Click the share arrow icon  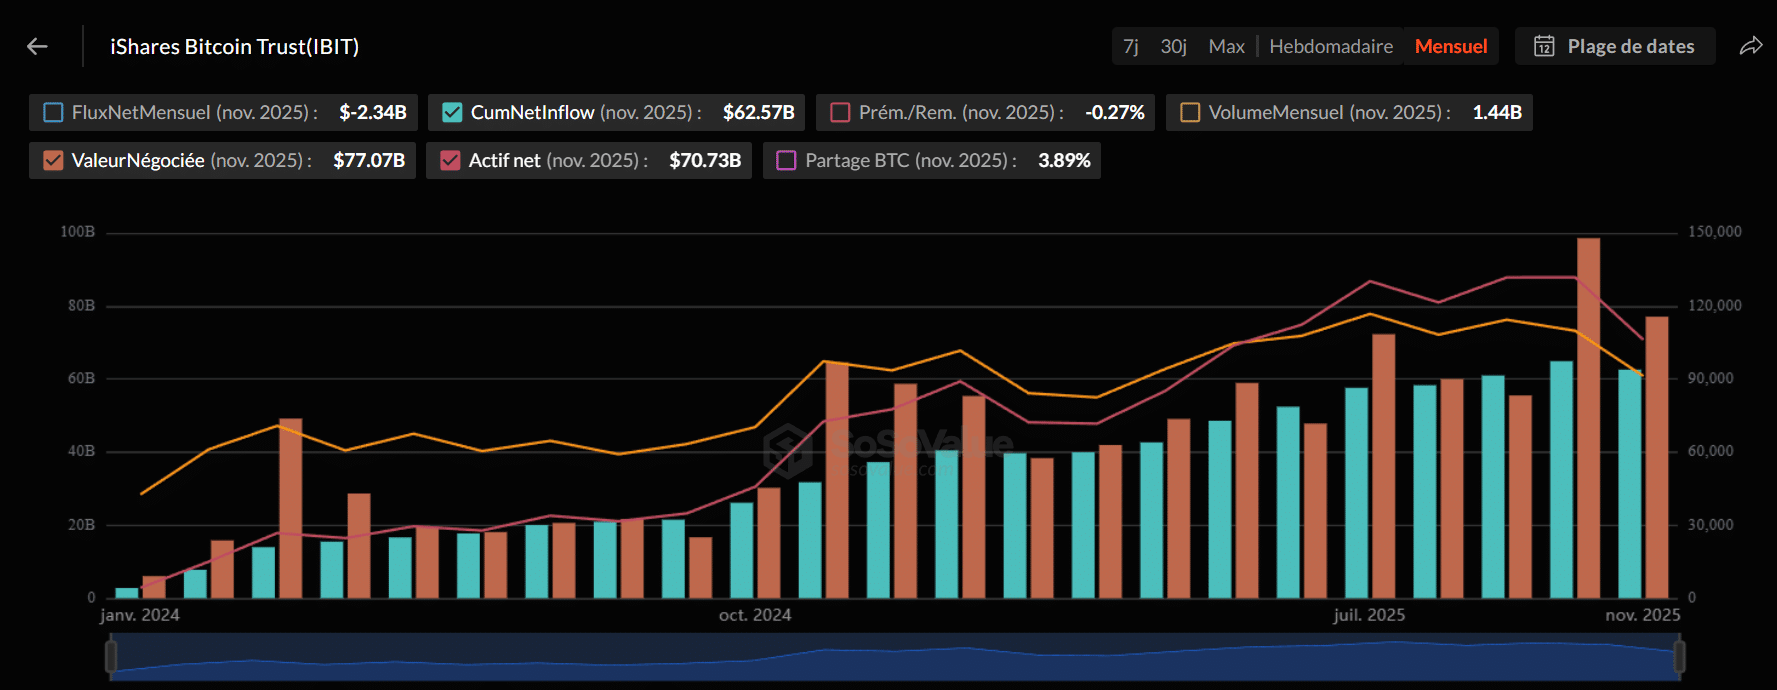(x=1750, y=46)
